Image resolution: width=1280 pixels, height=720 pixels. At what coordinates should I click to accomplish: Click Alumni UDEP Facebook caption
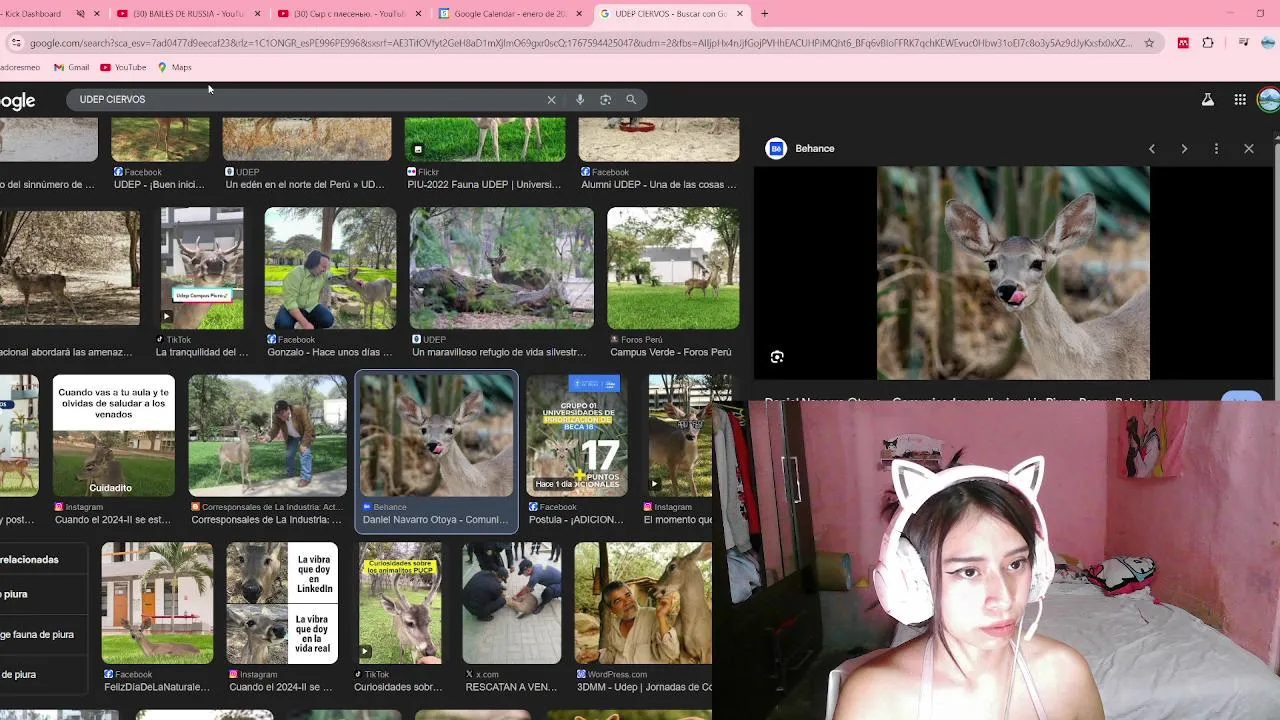(x=659, y=185)
